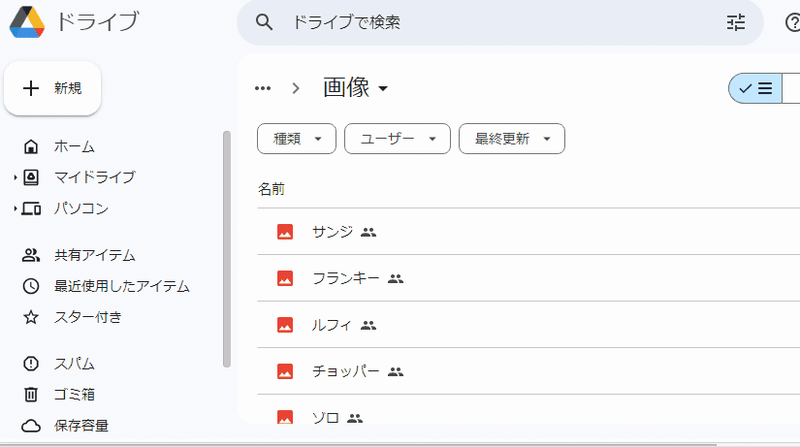Open advanced search options slider icon

tap(736, 22)
